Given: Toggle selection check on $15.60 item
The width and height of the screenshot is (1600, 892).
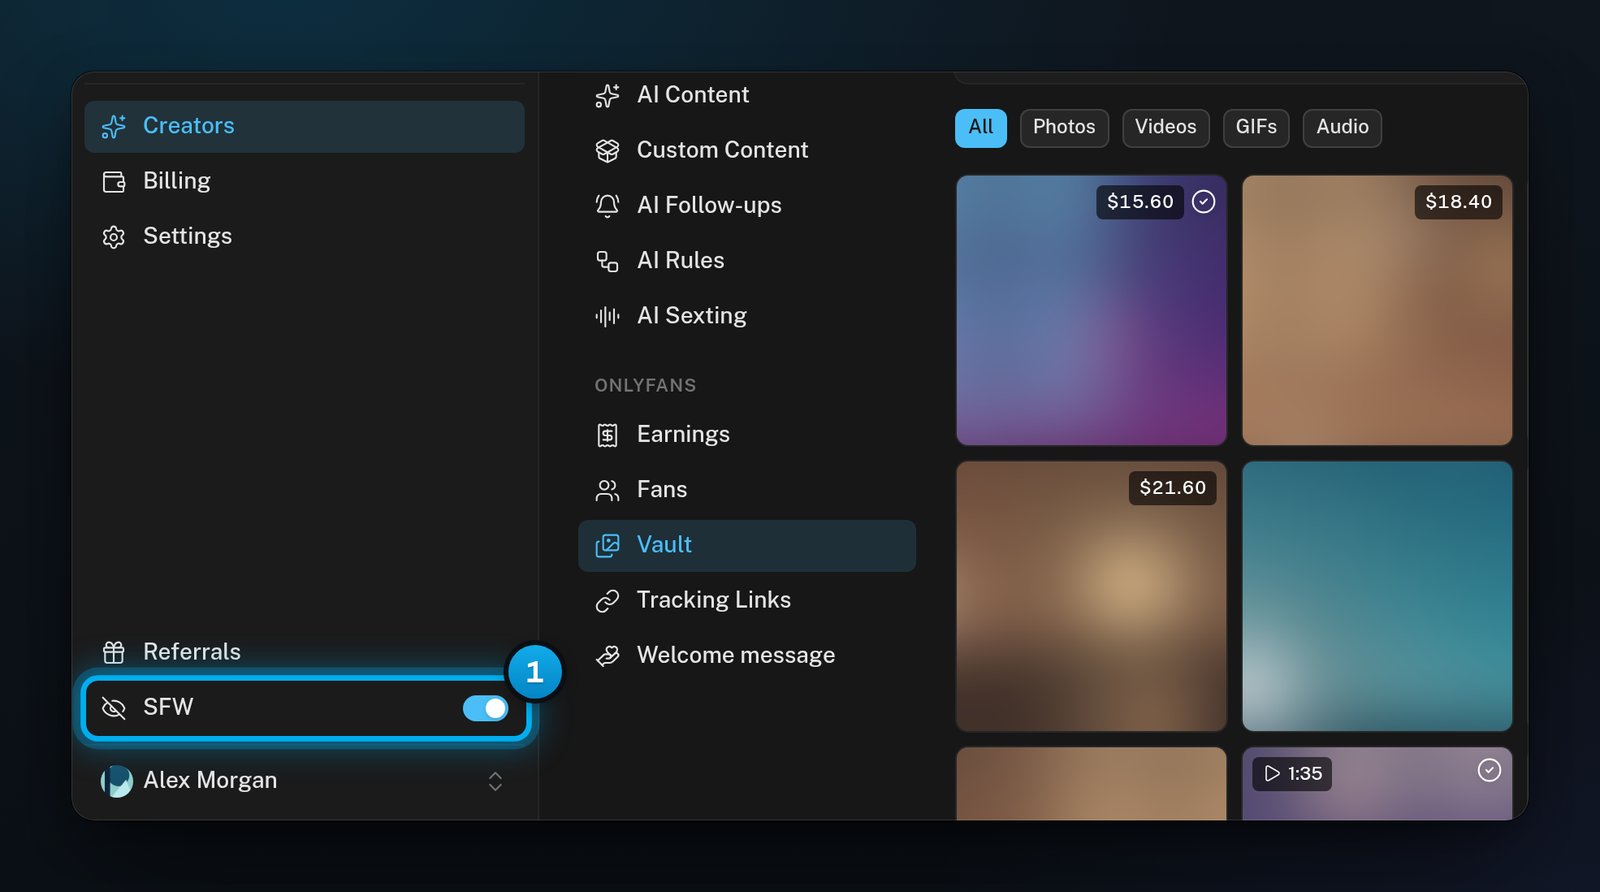Looking at the screenshot, I should [1204, 202].
